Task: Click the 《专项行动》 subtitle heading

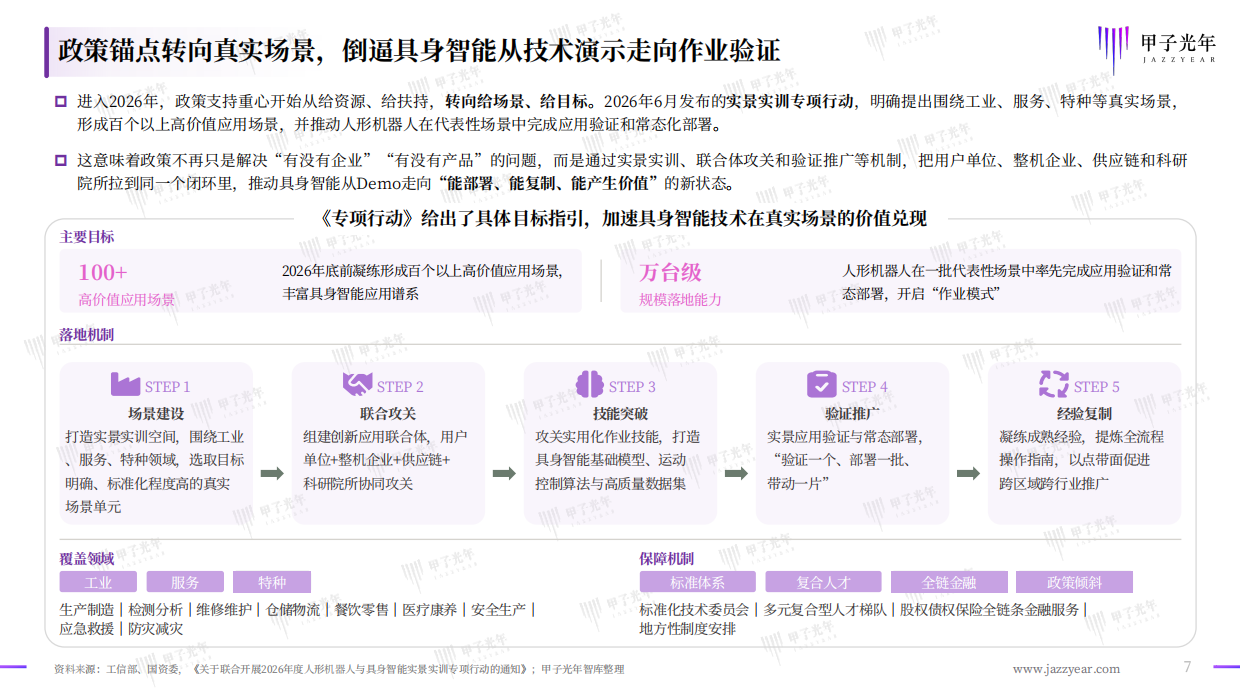Action: [x=622, y=218]
